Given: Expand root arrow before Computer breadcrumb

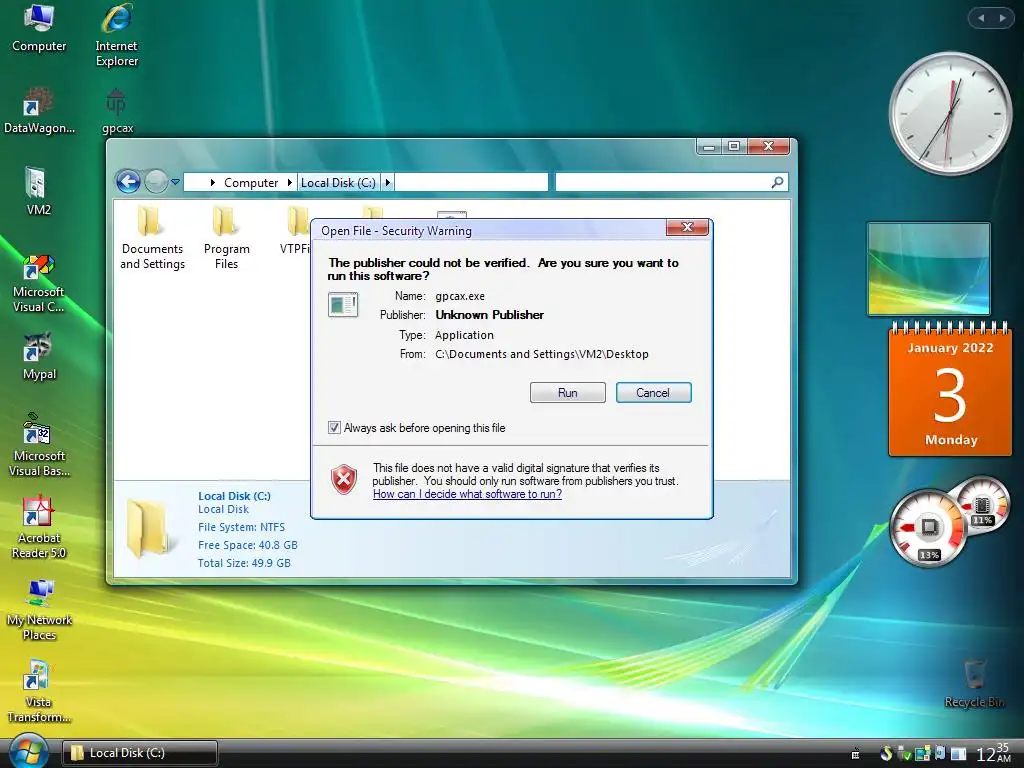Looking at the screenshot, I should point(212,183).
